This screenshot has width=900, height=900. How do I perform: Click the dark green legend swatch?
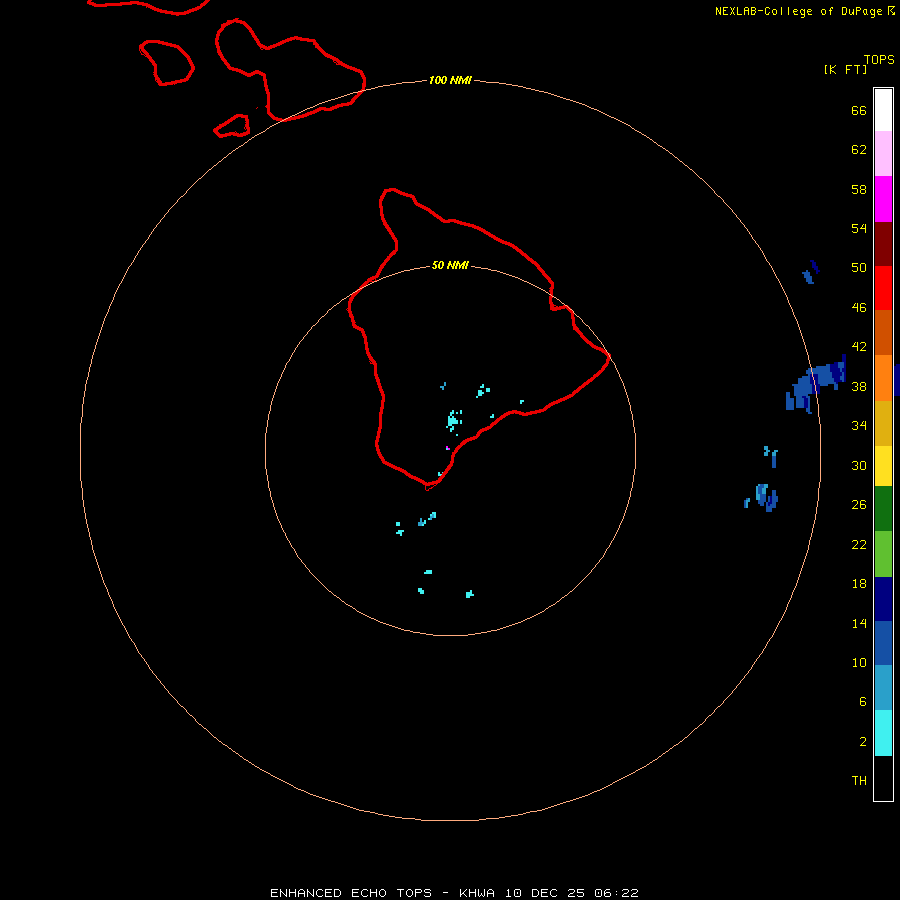point(883,509)
